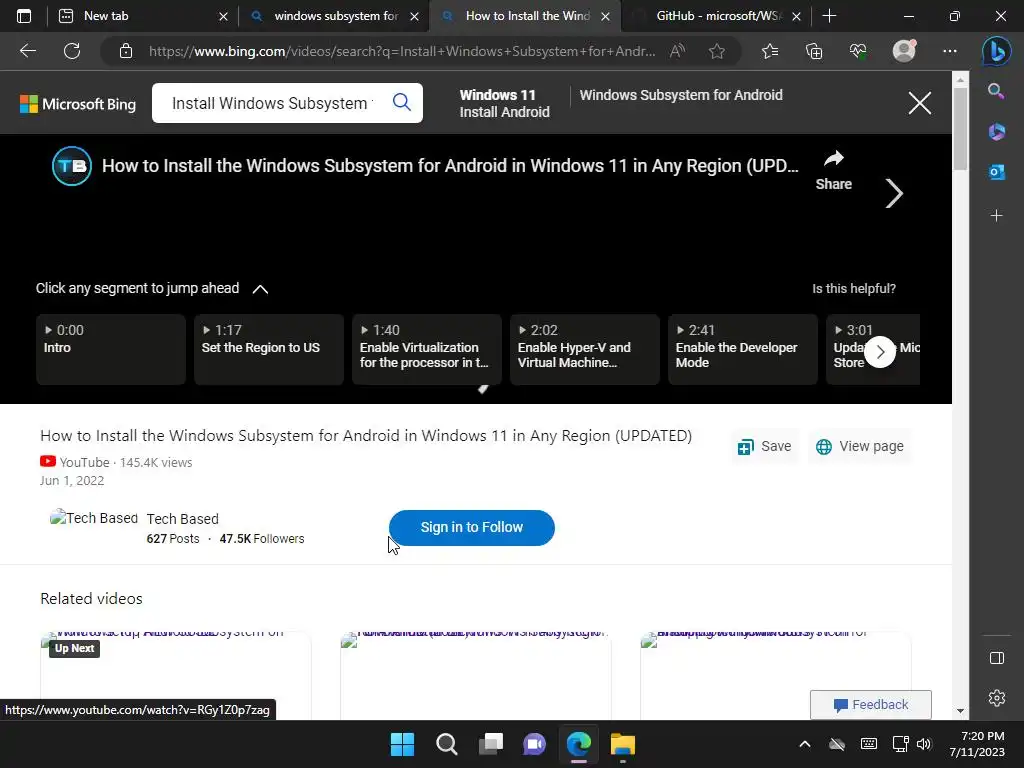
Task: Open Windows Start menu
Action: pos(402,744)
